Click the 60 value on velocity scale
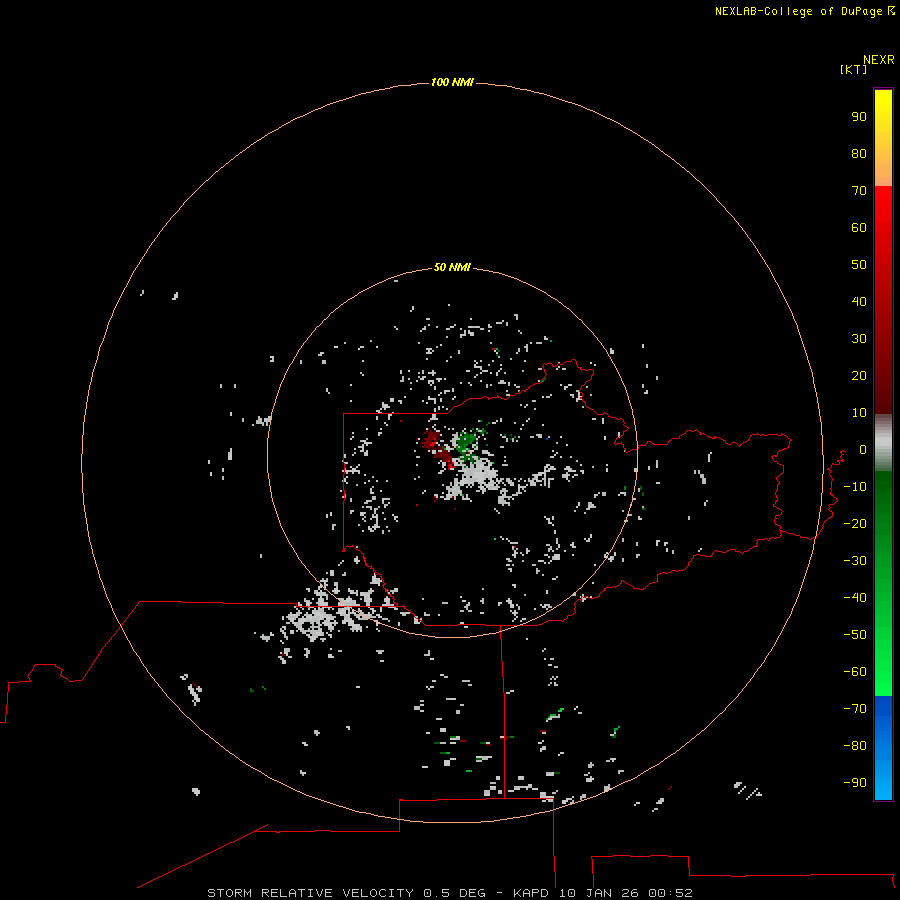The image size is (900, 900). pos(859,227)
